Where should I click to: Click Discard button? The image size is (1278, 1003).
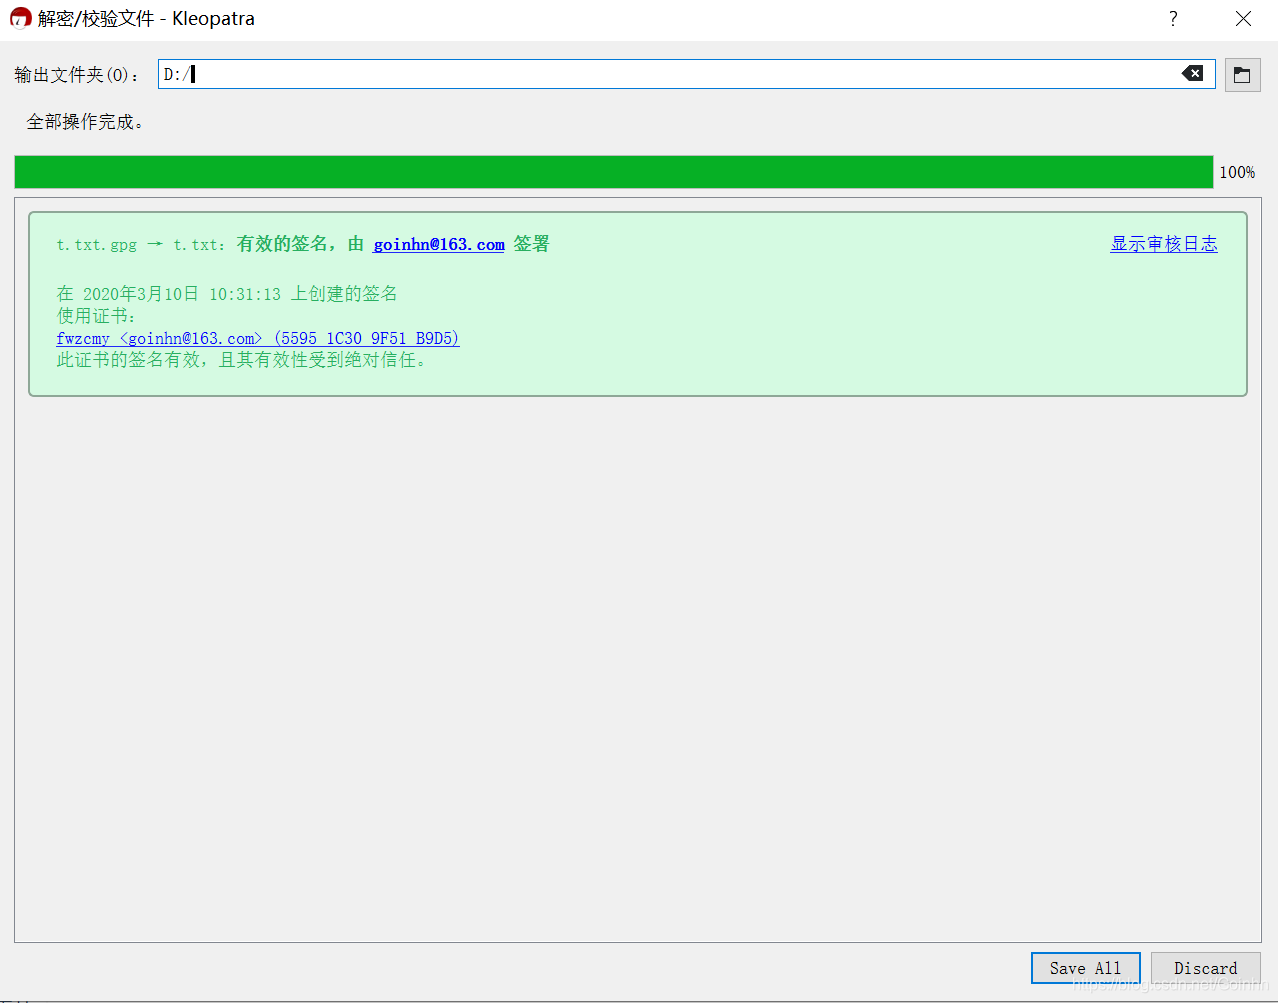(x=1205, y=968)
